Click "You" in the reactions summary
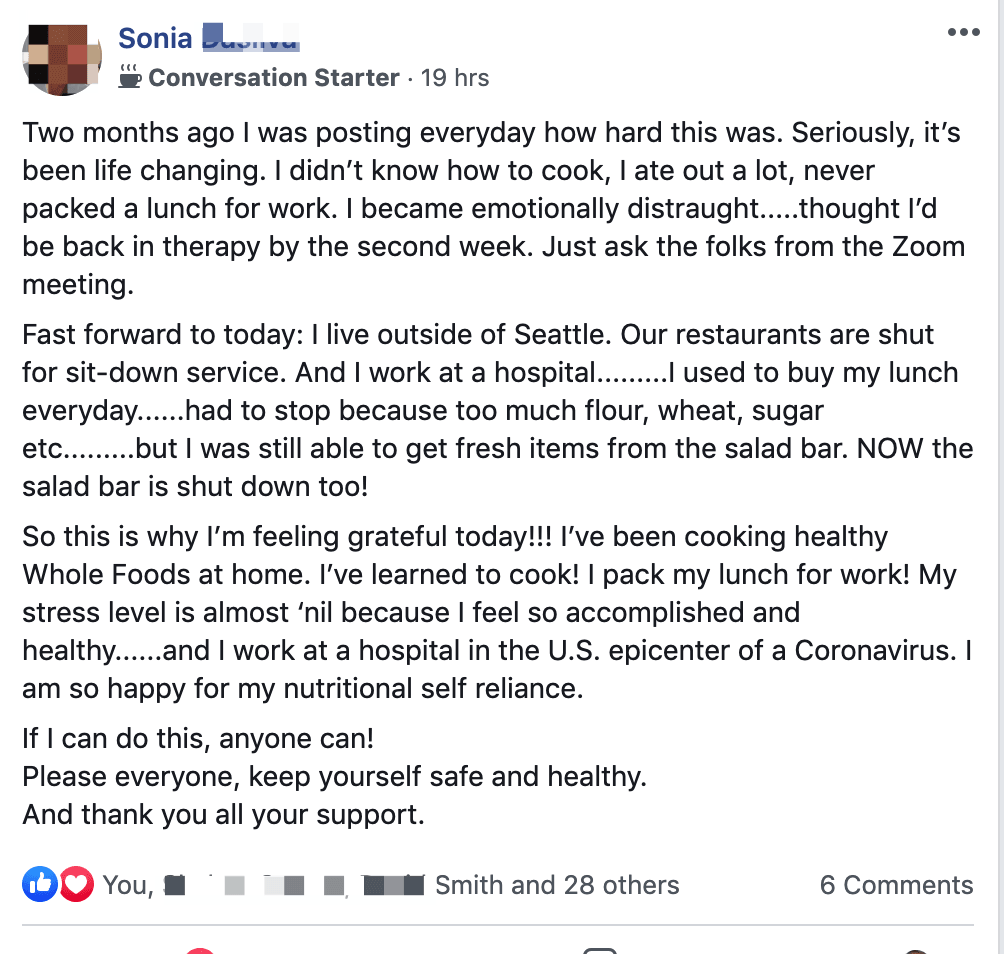Image resolution: width=1004 pixels, height=954 pixels. click(125, 885)
